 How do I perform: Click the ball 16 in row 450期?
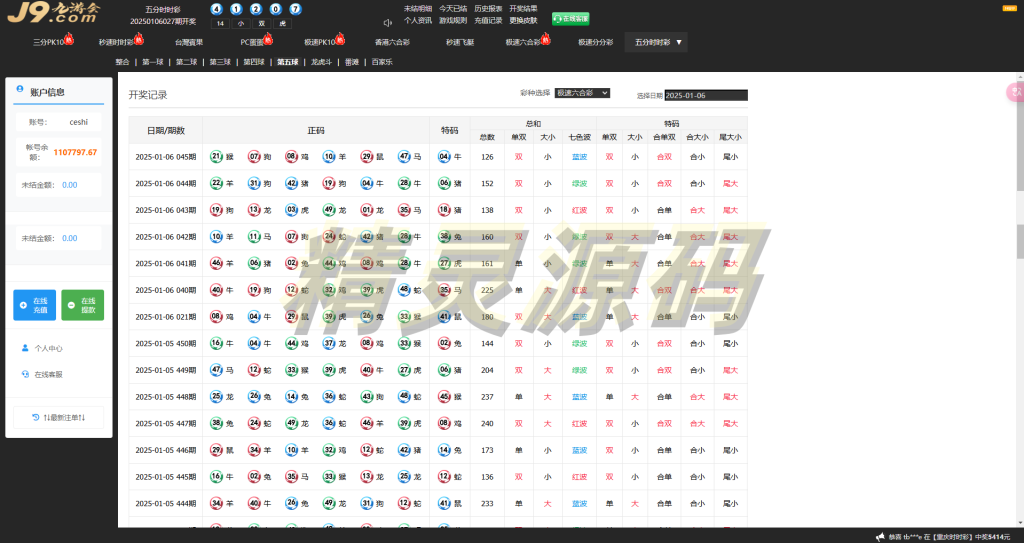pyautogui.click(x=216, y=344)
